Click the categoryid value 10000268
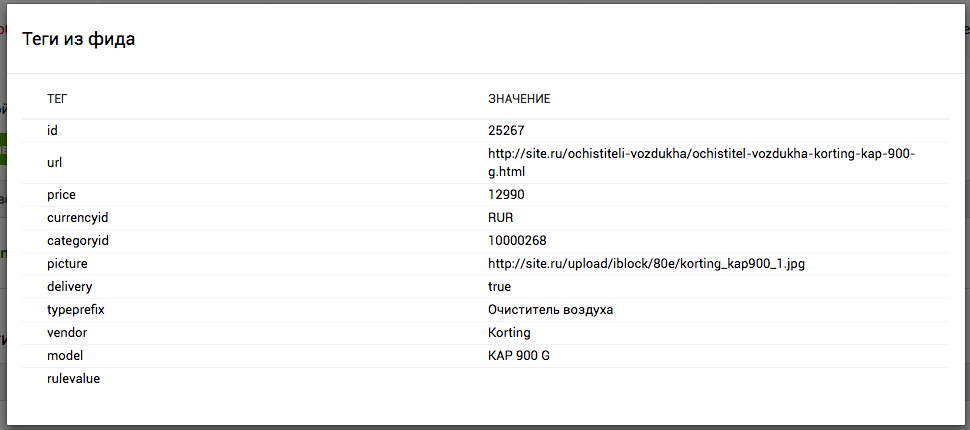Image resolution: width=970 pixels, height=430 pixels. click(x=517, y=241)
